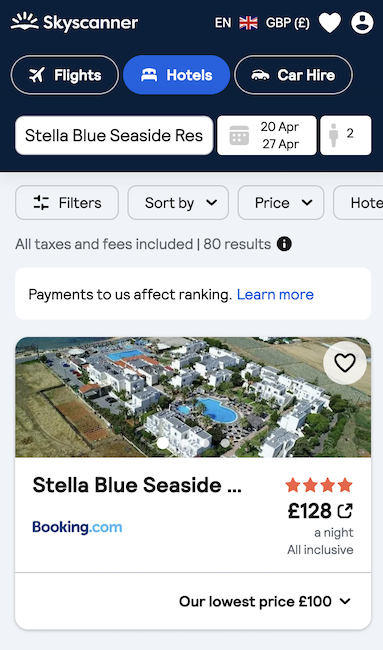Click the info icon beside 80 results

[x=284, y=244]
